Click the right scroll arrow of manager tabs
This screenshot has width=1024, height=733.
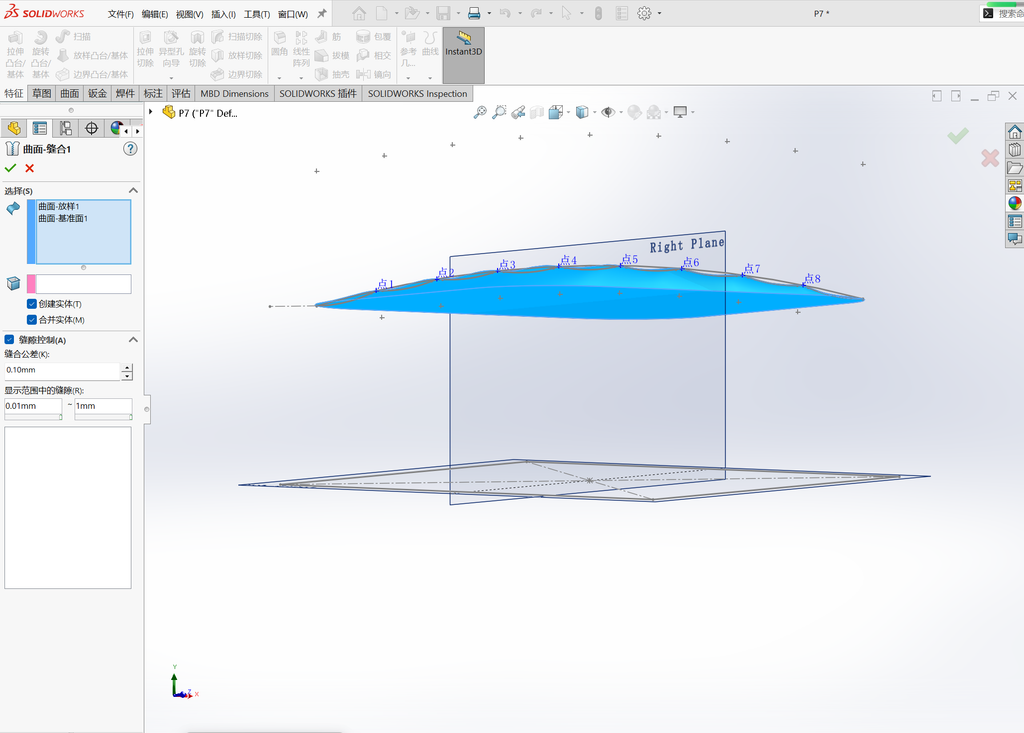pyautogui.click(x=137, y=131)
